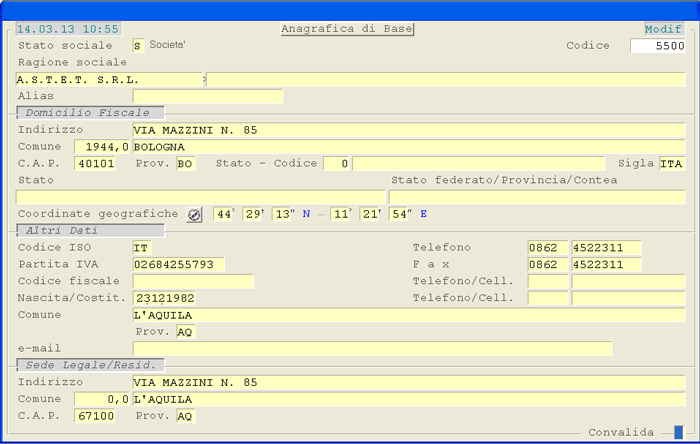Image resolution: width=700 pixels, height=444 pixels.
Task: Click the Telefono number field 4522311
Action: click(606, 248)
